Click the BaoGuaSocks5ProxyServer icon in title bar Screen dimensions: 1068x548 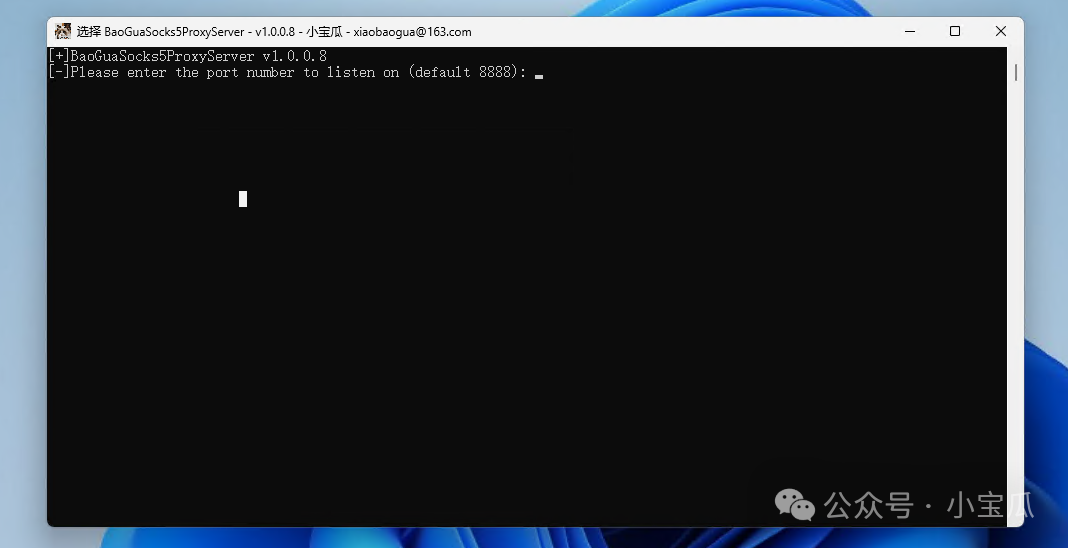(63, 32)
